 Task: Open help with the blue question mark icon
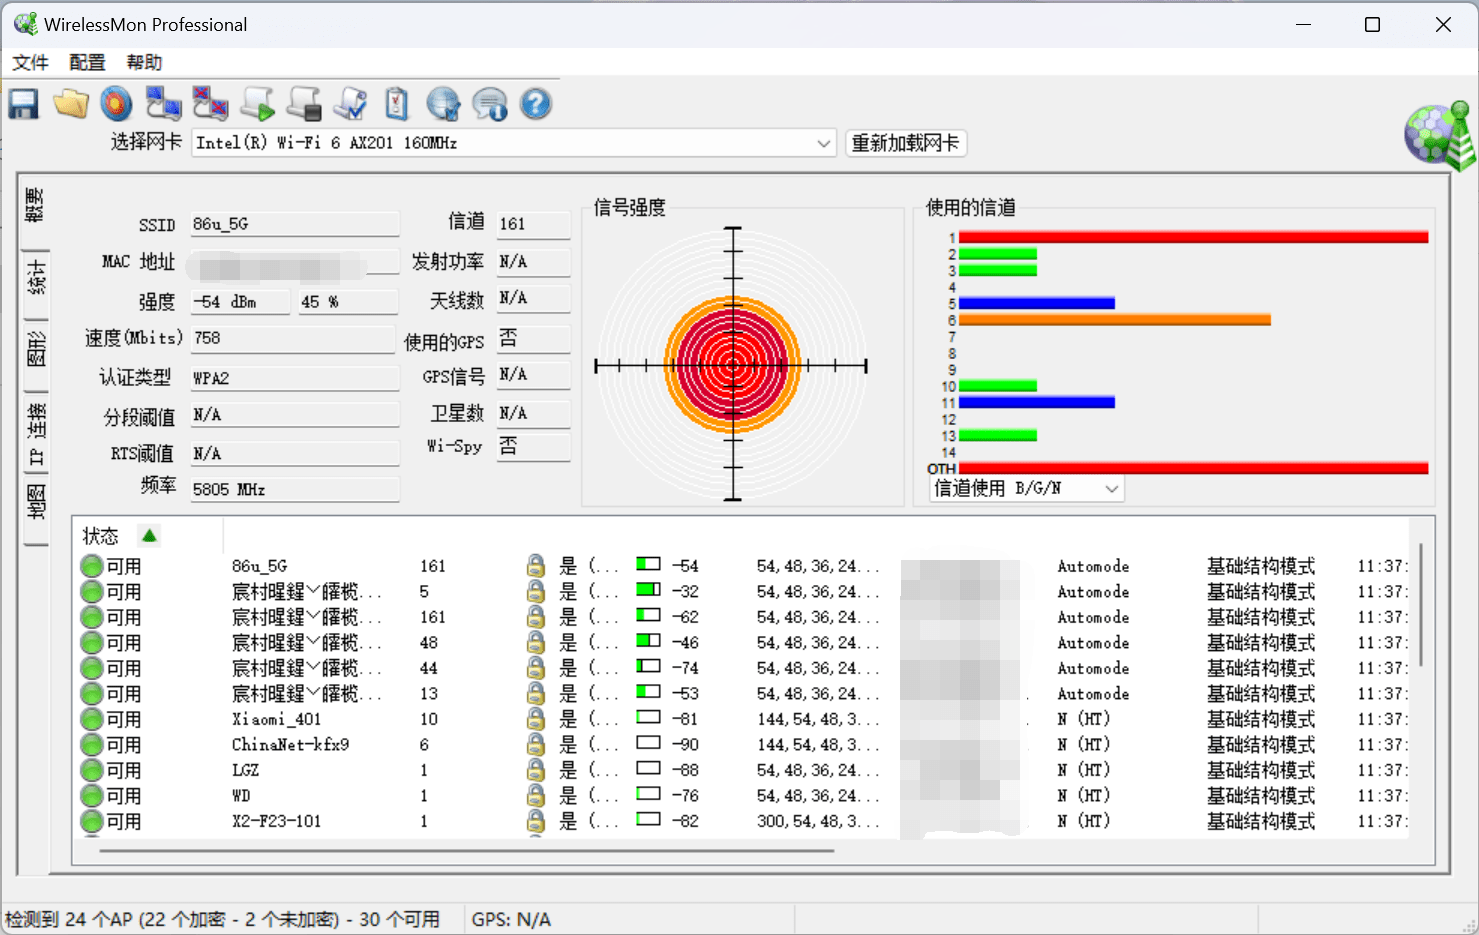[x=536, y=104]
